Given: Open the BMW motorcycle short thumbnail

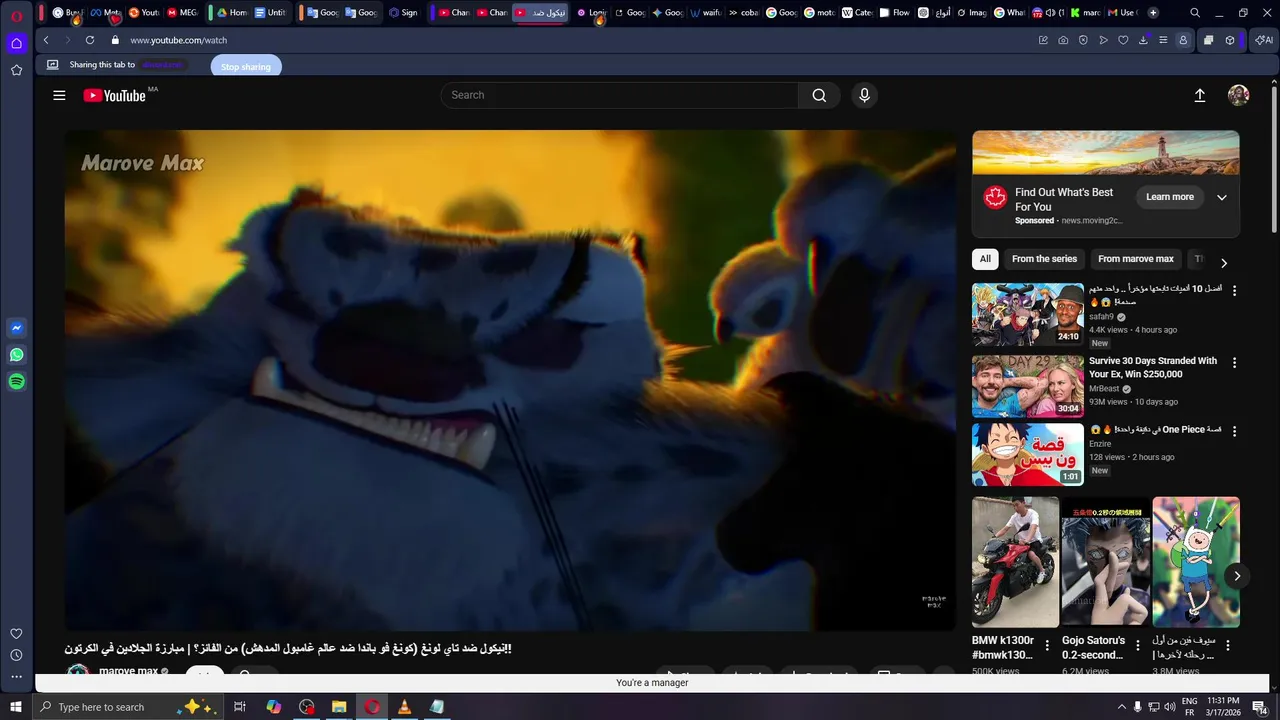Looking at the screenshot, I should pyautogui.click(x=1015, y=562).
